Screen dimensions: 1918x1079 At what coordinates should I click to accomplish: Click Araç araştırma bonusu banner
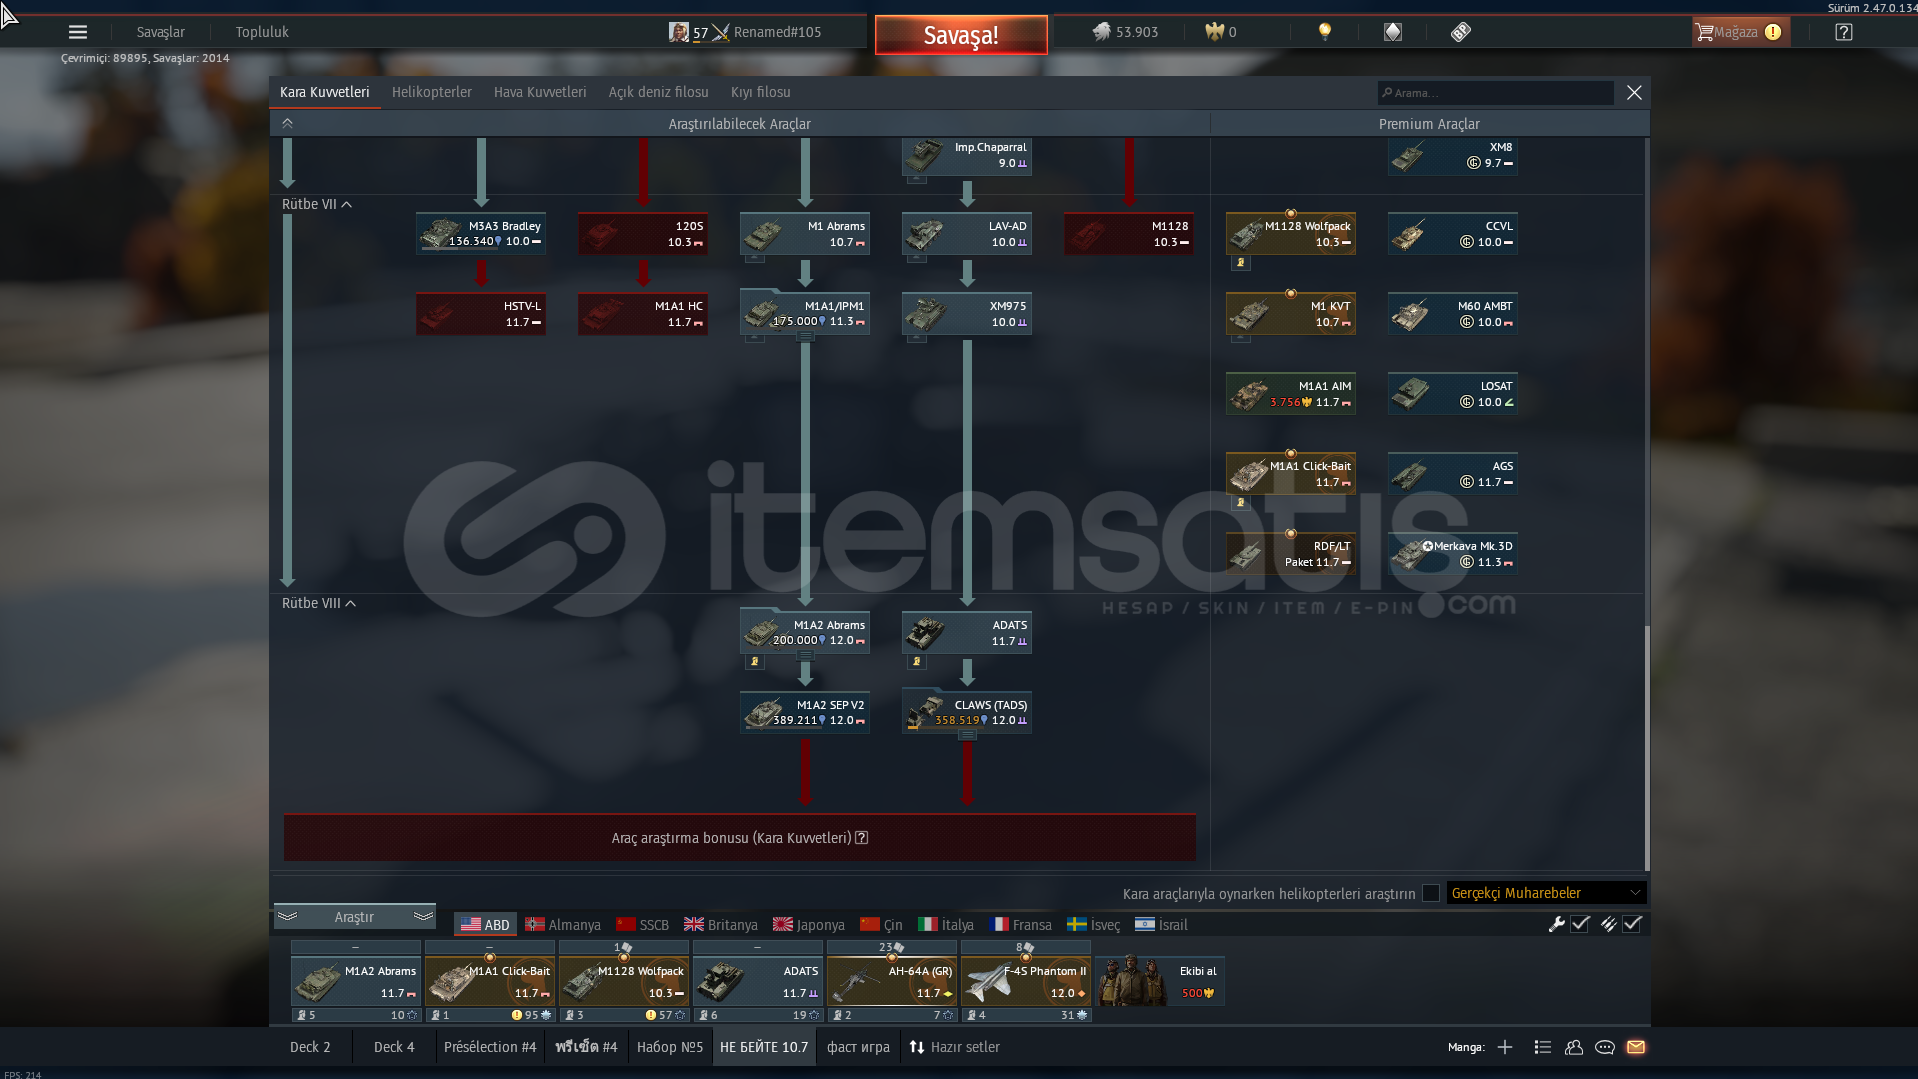coord(740,838)
